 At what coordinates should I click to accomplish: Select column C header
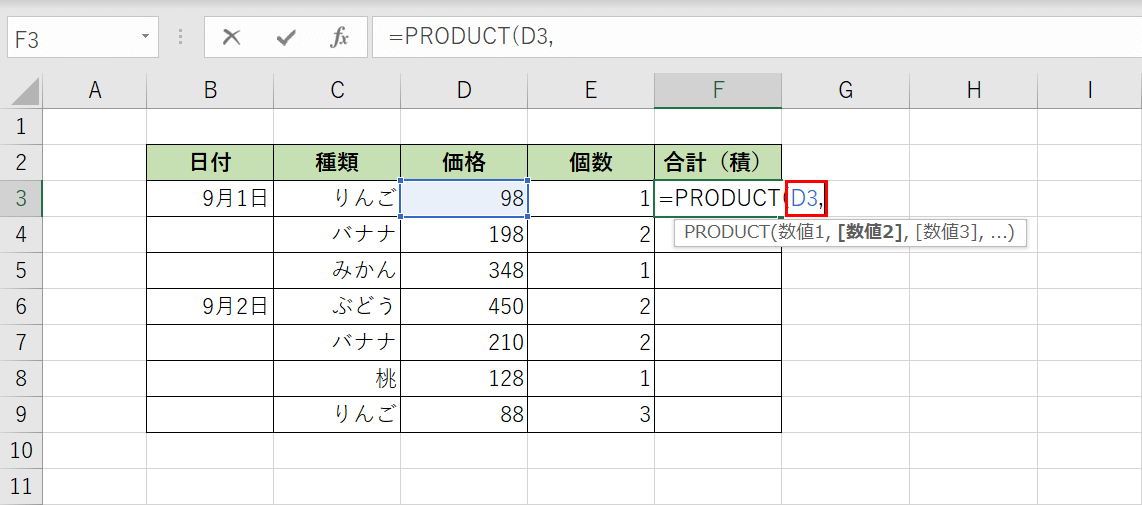click(x=337, y=90)
